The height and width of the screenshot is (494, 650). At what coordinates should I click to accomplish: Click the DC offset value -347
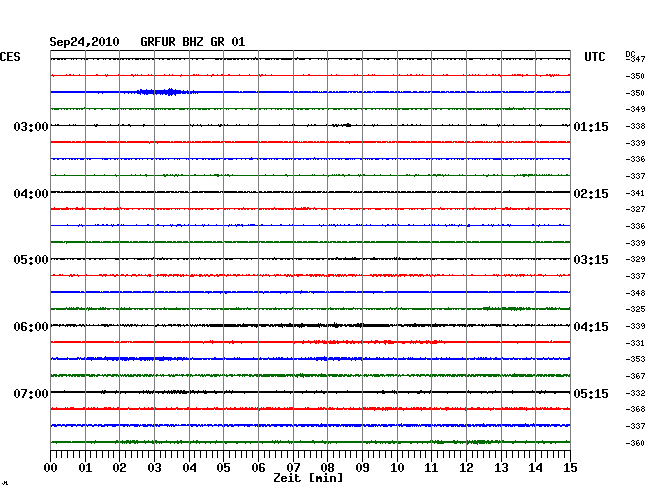click(x=635, y=59)
